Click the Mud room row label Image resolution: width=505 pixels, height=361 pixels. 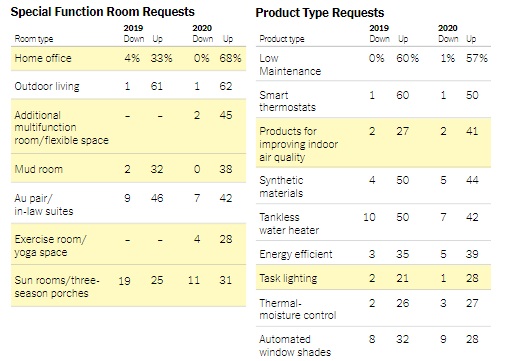click(39, 169)
